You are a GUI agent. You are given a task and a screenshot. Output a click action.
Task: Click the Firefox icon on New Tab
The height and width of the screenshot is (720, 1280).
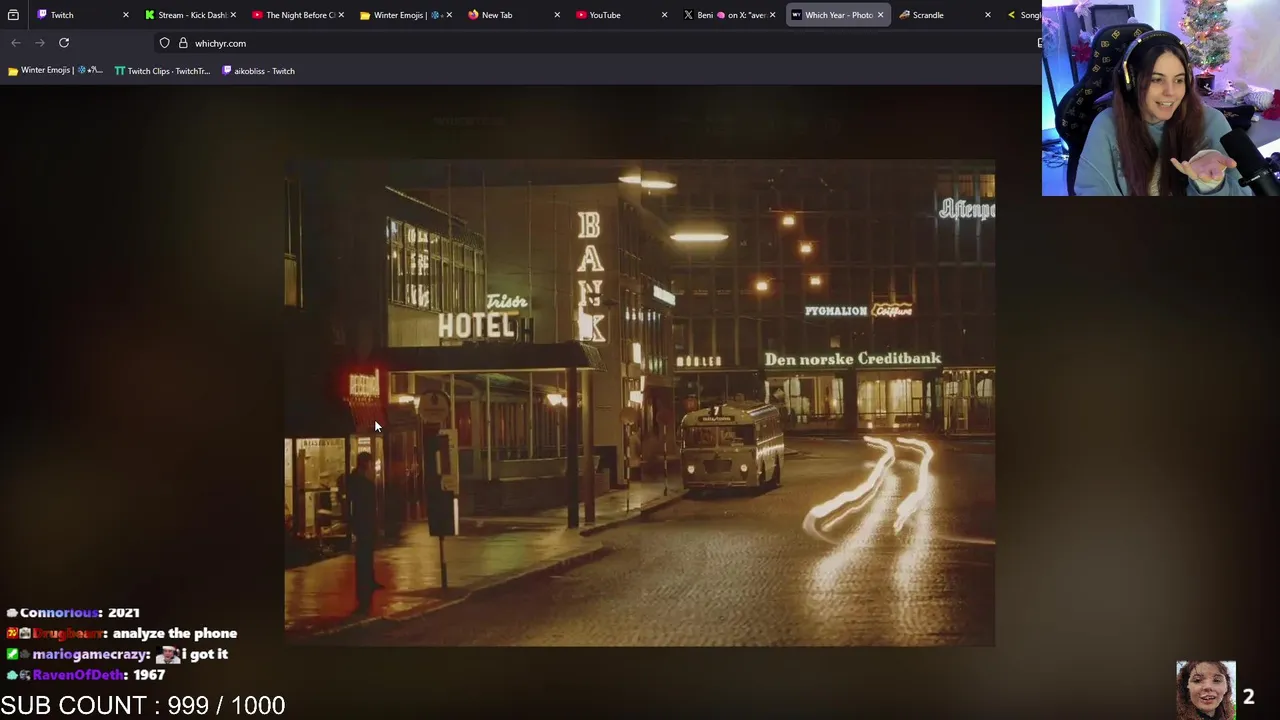[x=473, y=15]
